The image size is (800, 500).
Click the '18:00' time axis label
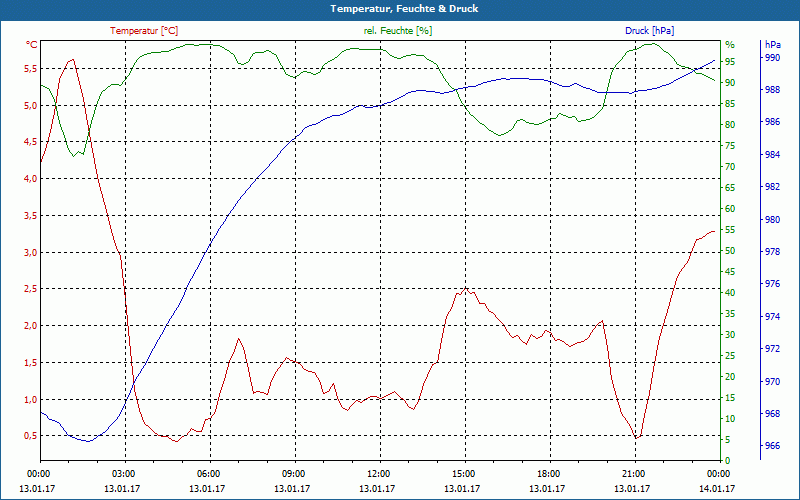(x=547, y=473)
